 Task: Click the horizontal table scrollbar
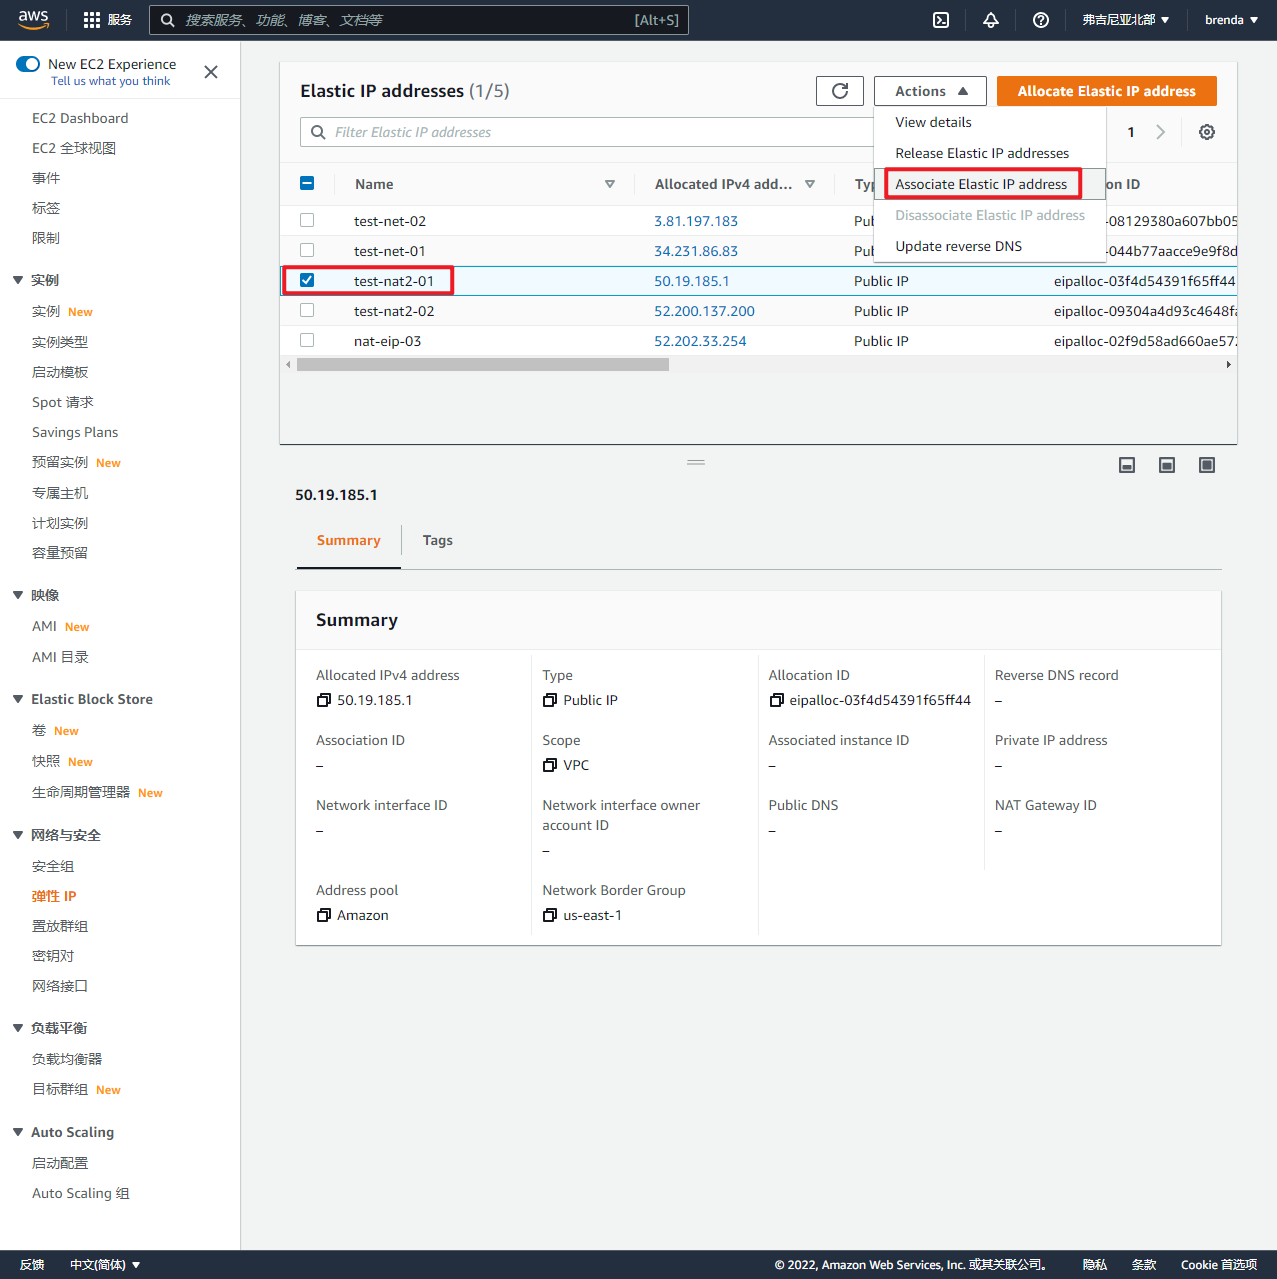tap(483, 365)
